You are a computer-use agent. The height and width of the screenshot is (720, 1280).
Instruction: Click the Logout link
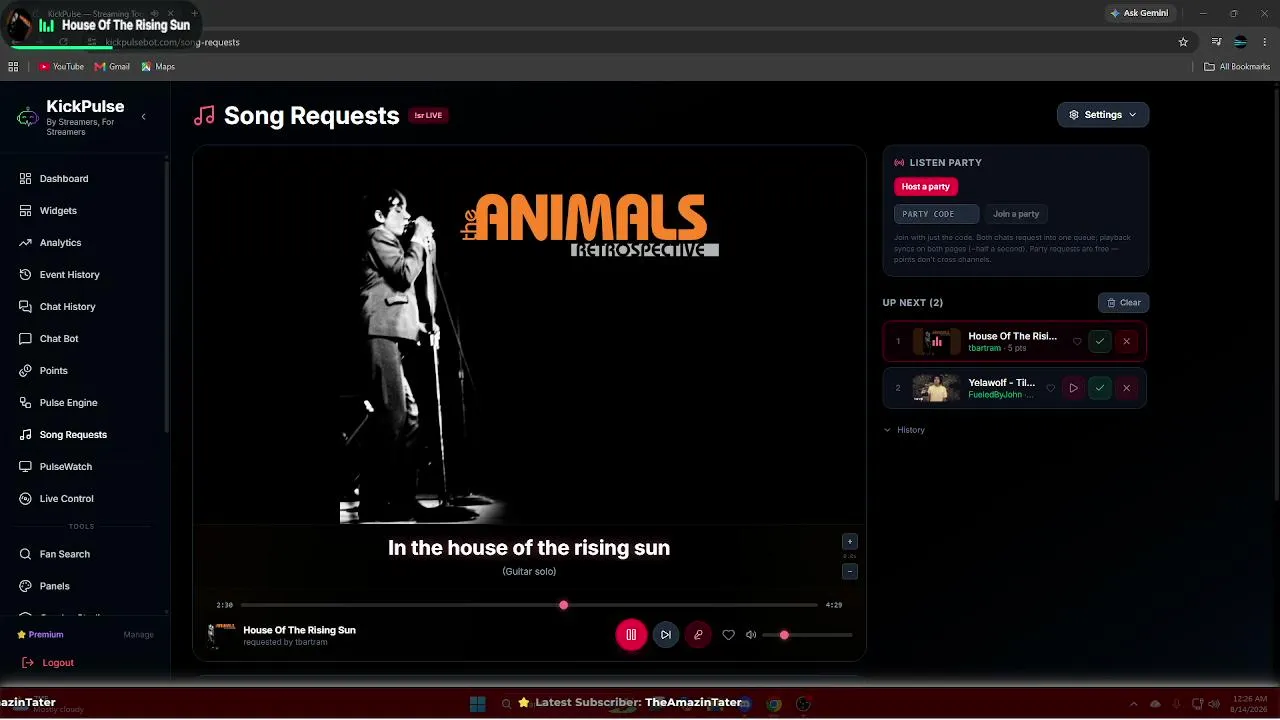(x=58, y=663)
